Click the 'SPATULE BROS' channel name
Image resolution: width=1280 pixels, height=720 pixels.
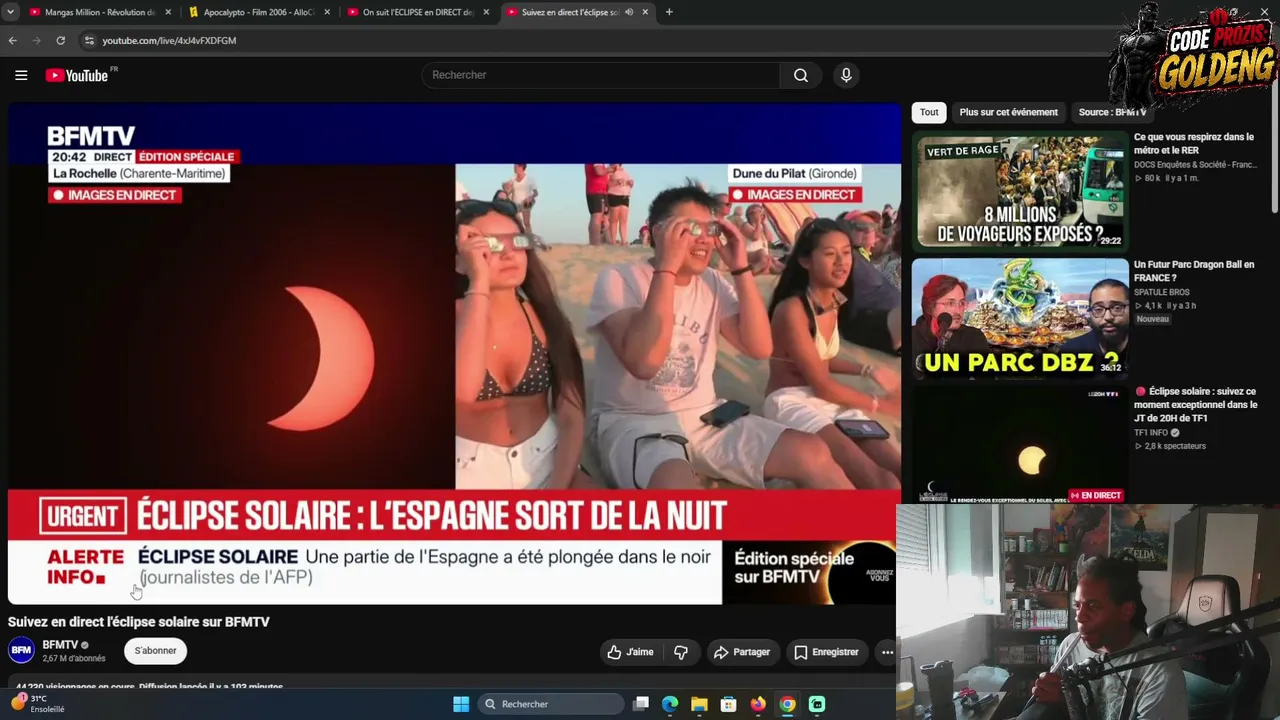[x=1161, y=292]
